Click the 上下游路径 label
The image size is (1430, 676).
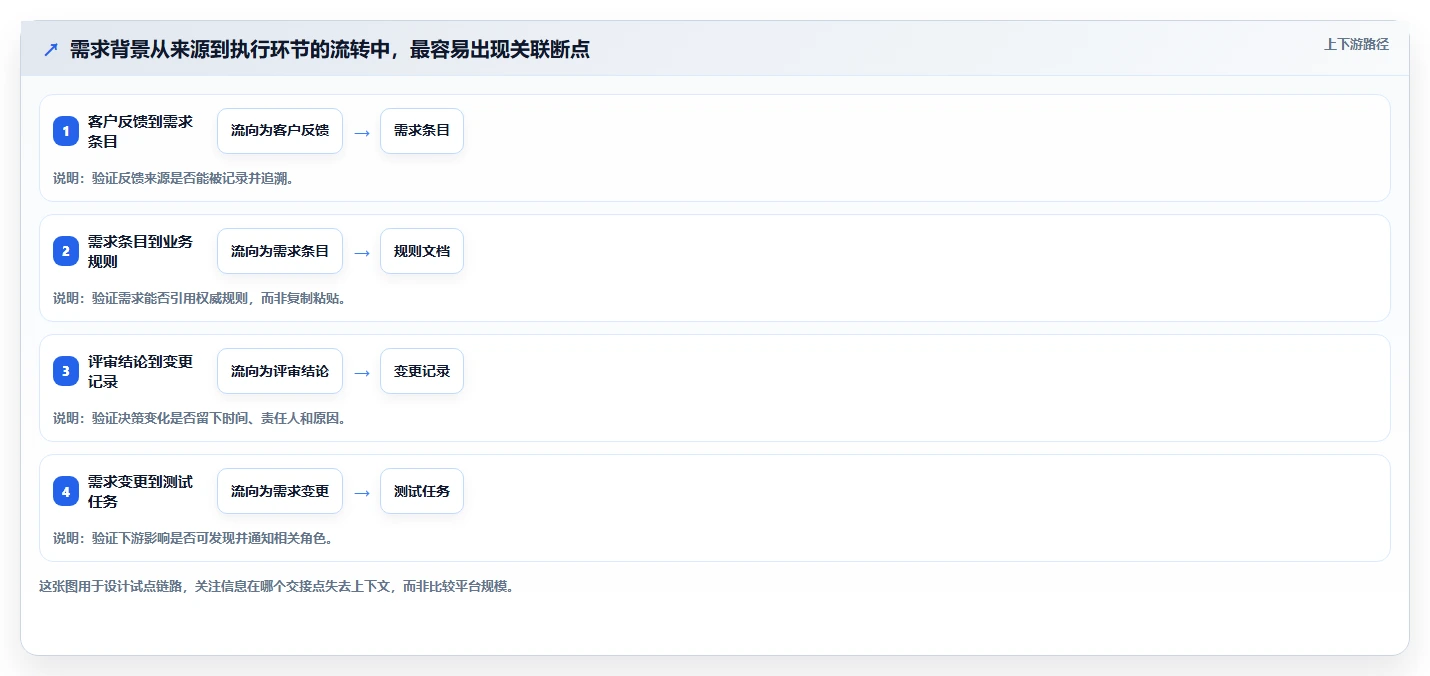pos(1356,44)
